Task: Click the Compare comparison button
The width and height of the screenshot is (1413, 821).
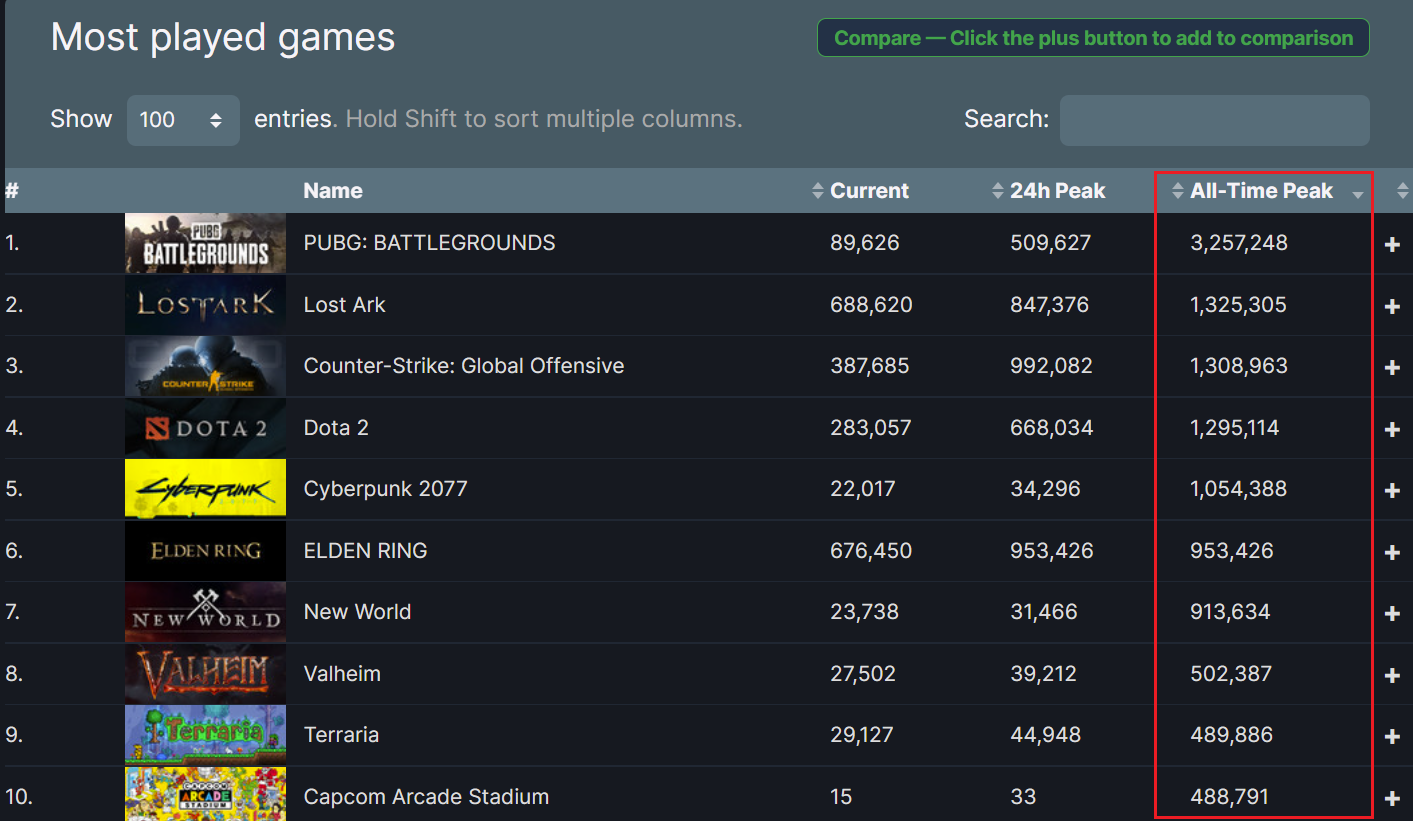Action: pos(1093,38)
